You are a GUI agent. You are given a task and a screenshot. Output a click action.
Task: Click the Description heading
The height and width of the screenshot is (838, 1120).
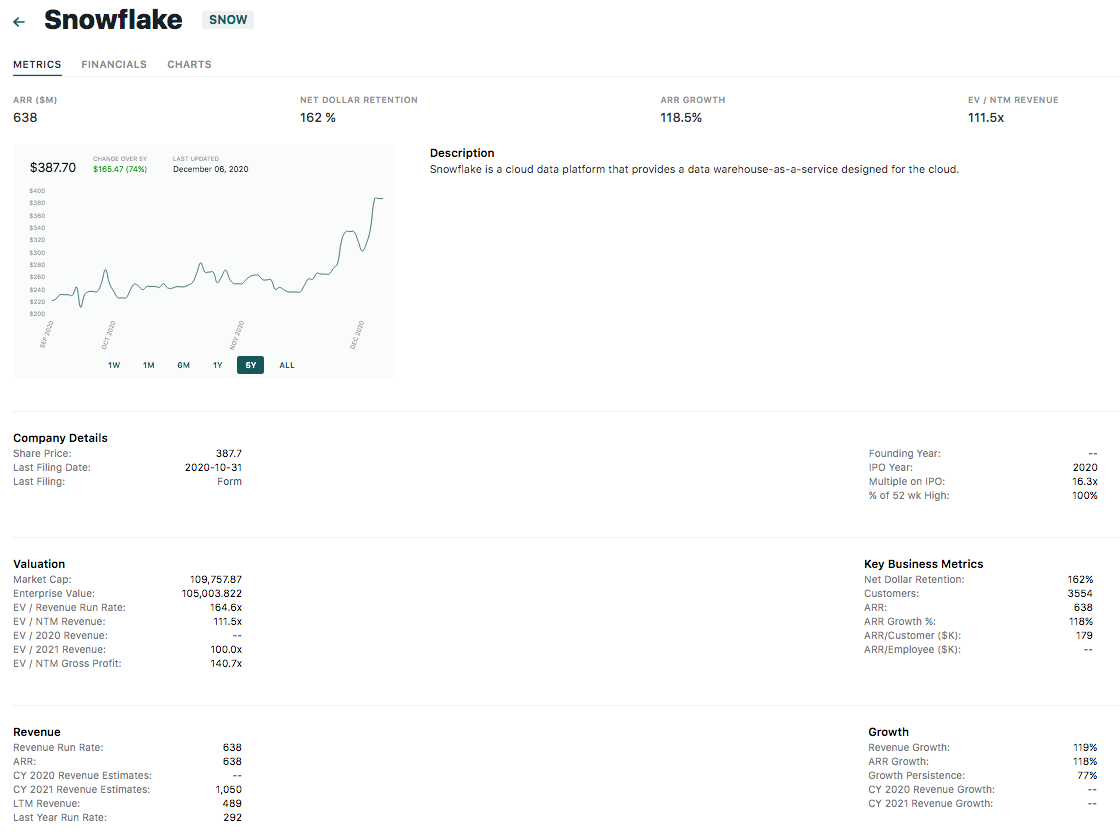(462, 153)
